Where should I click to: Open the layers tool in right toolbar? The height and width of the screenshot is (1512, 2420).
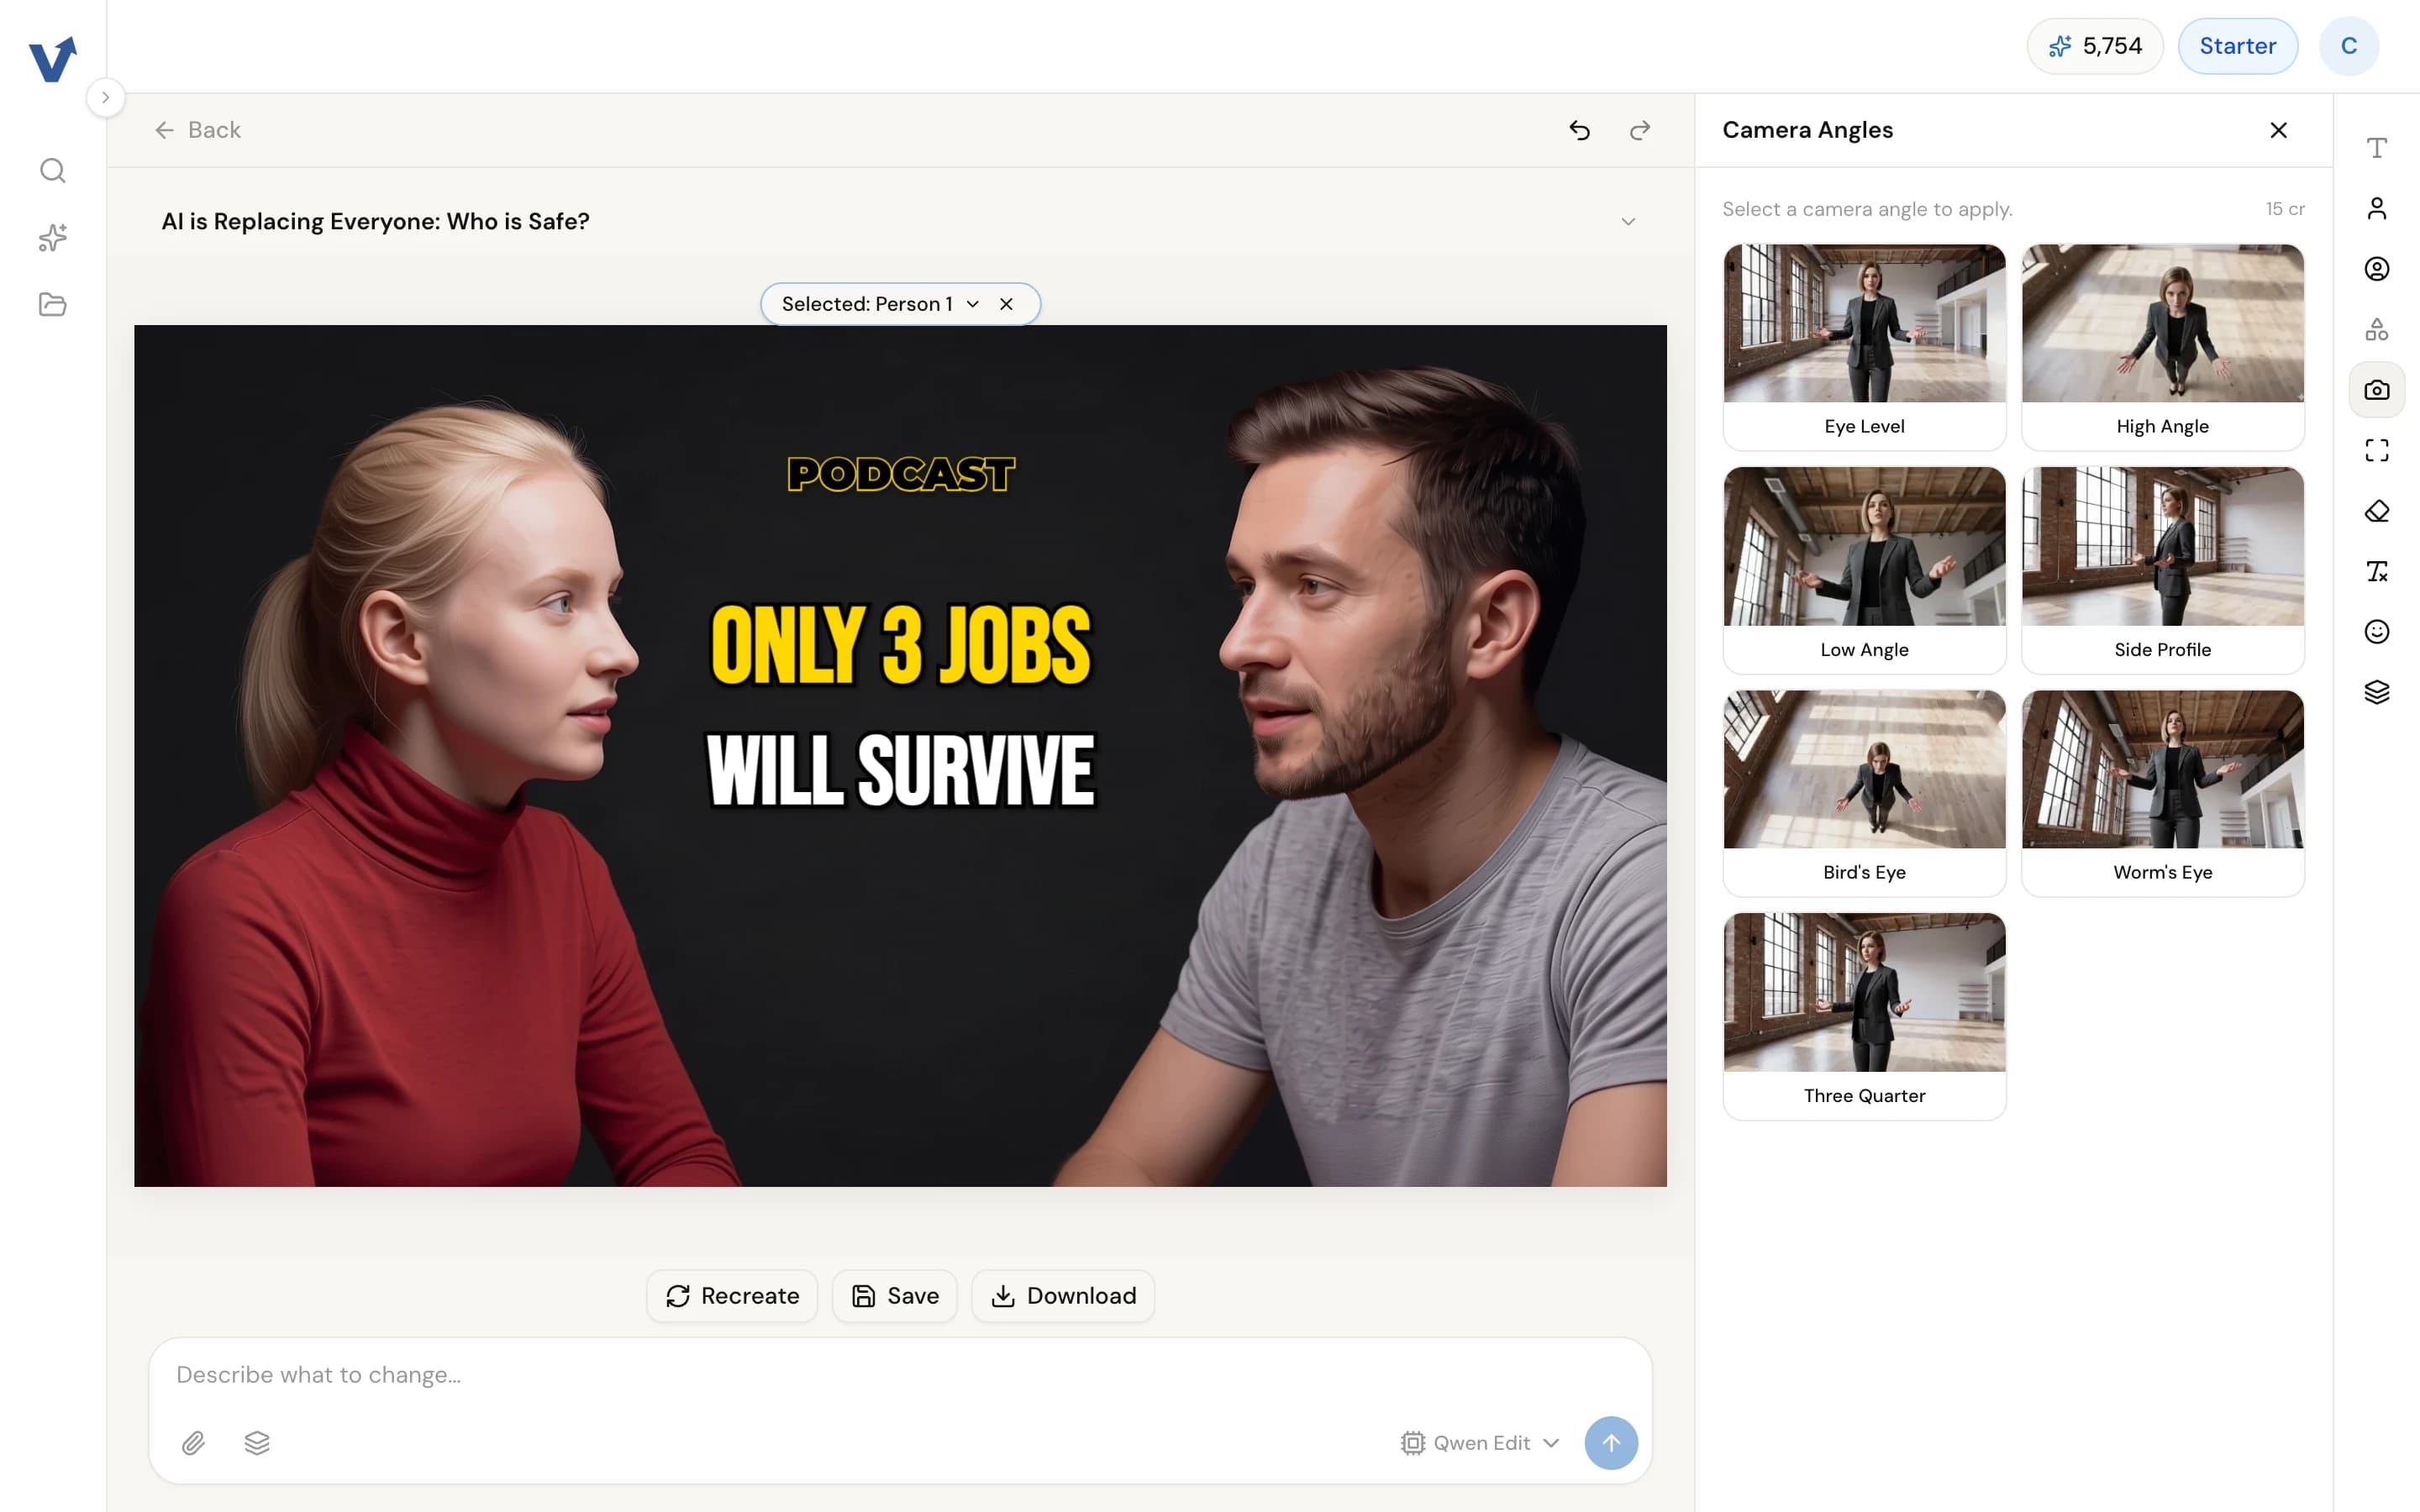[2376, 692]
